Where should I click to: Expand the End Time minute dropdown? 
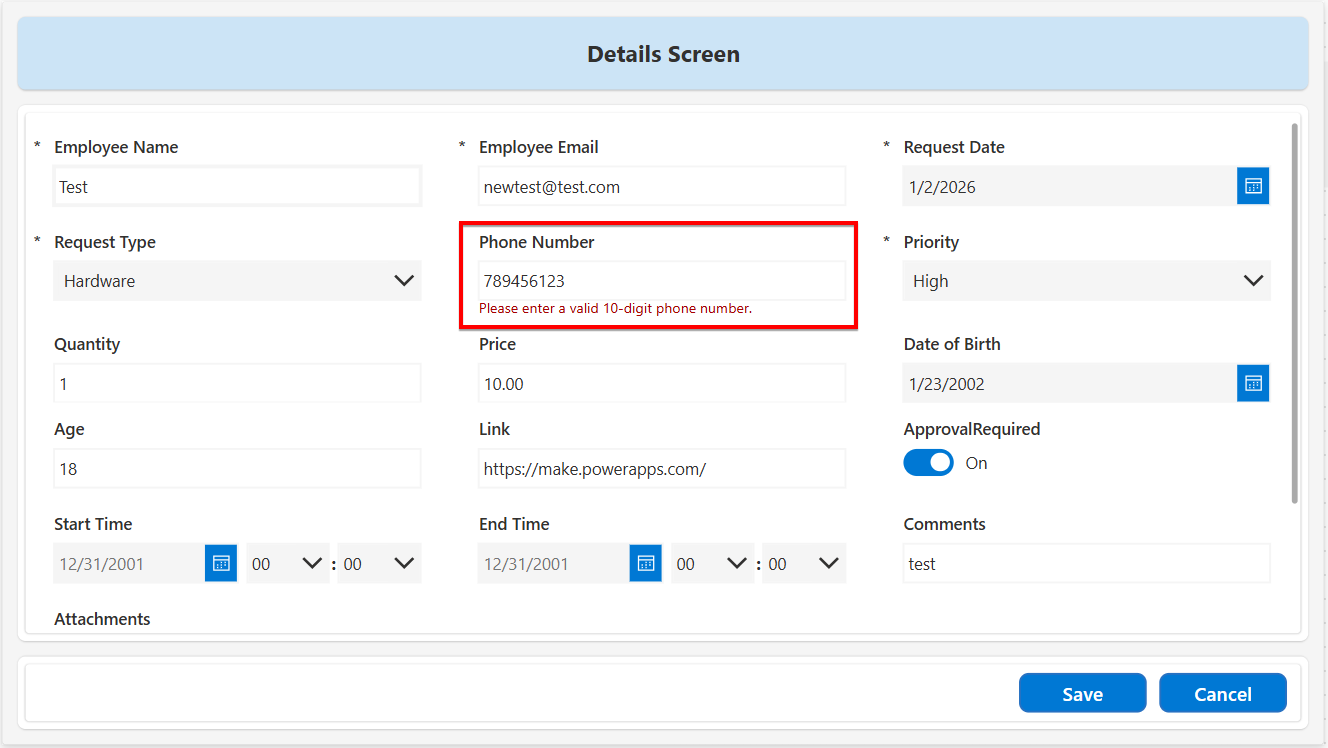click(803, 564)
